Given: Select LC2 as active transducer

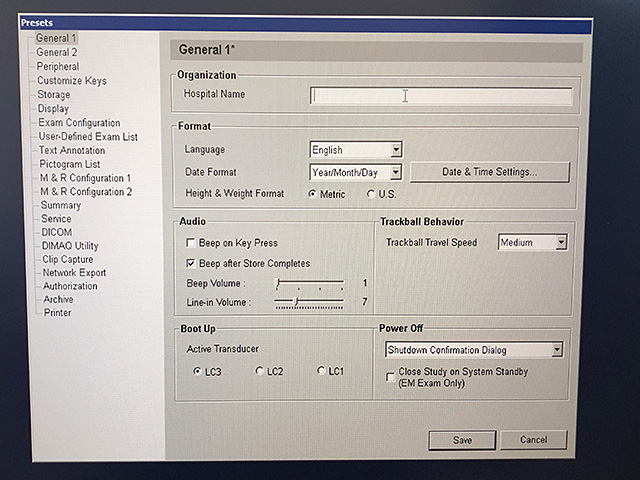Looking at the screenshot, I should click(x=259, y=371).
